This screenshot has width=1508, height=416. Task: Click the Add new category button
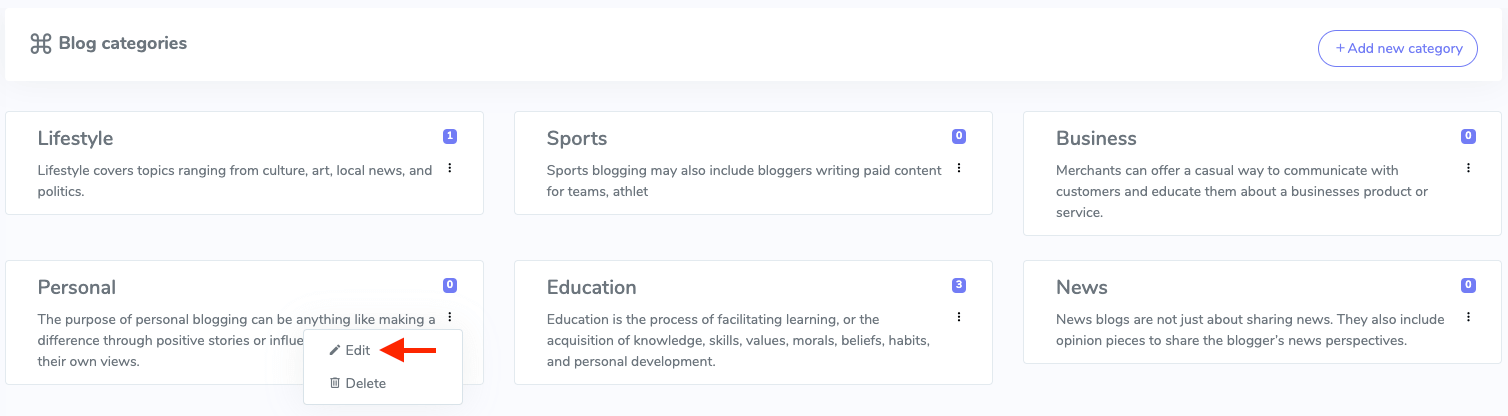pyautogui.click(x=1397, y=48)
